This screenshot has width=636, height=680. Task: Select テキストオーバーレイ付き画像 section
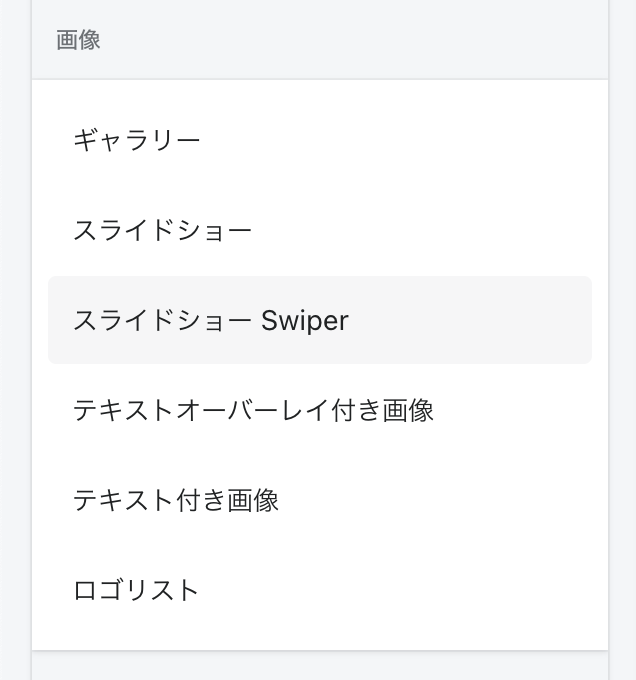click(253, 410)
